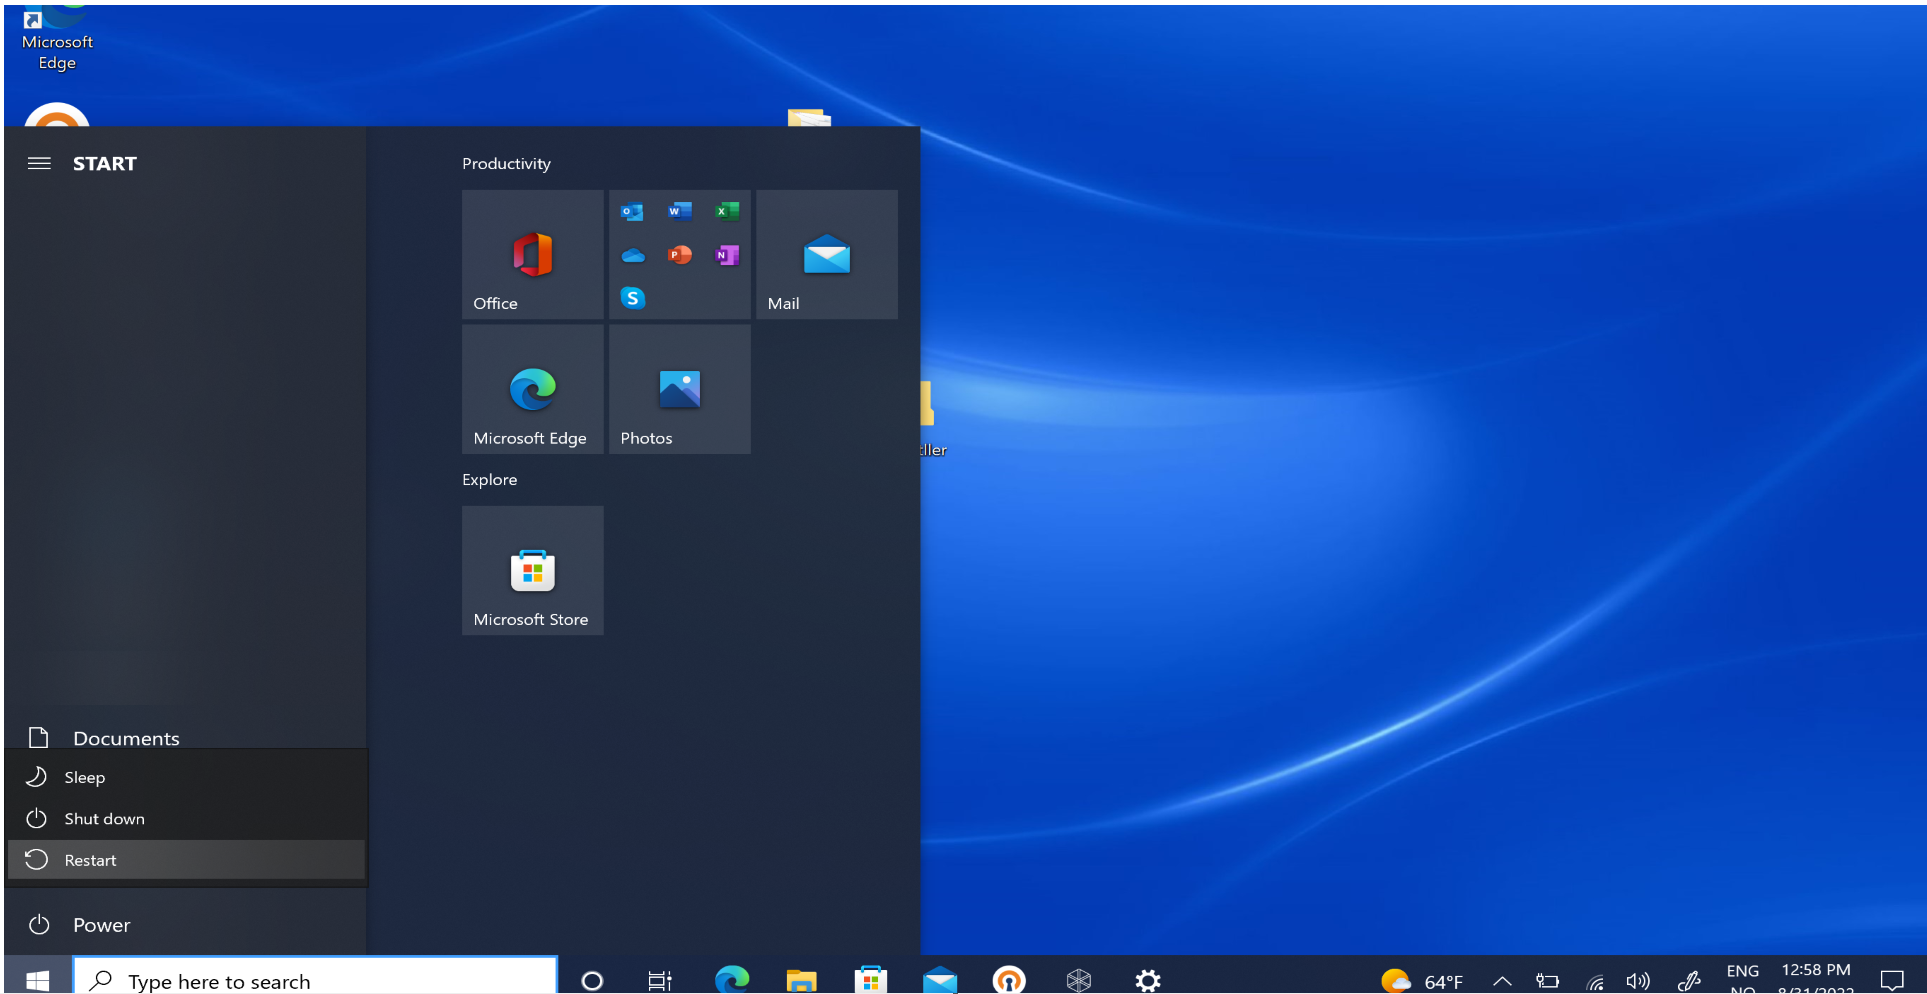Open Microsoft Store from the taskbar

click(x=871, y=980)
